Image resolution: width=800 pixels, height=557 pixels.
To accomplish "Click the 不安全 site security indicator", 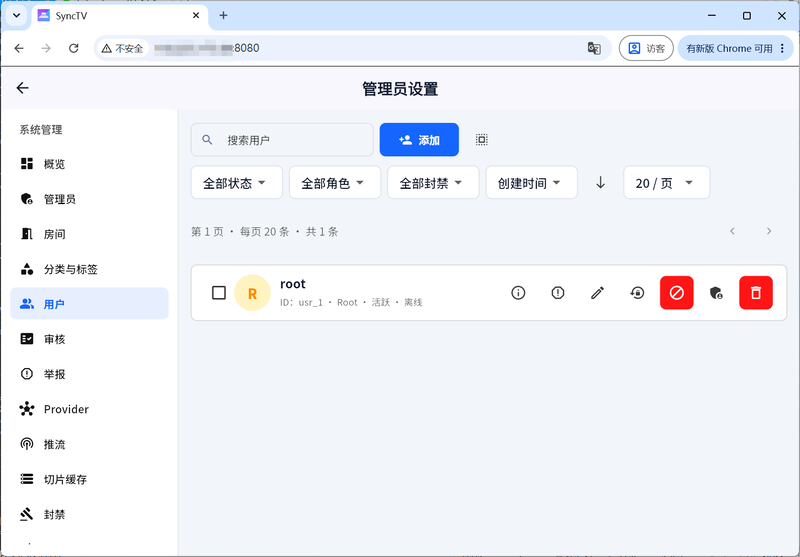I will pyautogui.click(x=122, y=48).
